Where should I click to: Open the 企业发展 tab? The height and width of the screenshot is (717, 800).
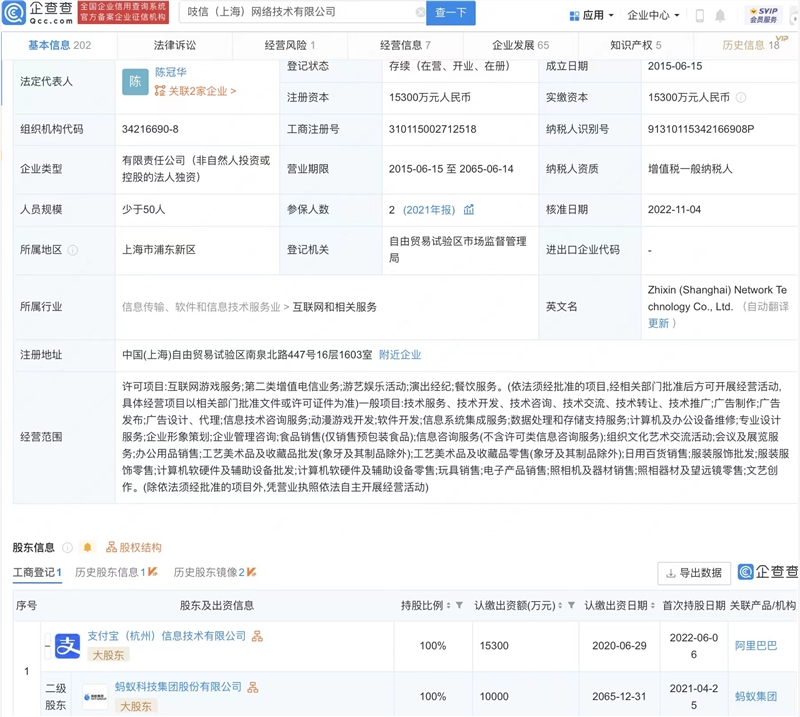point(520,45)
